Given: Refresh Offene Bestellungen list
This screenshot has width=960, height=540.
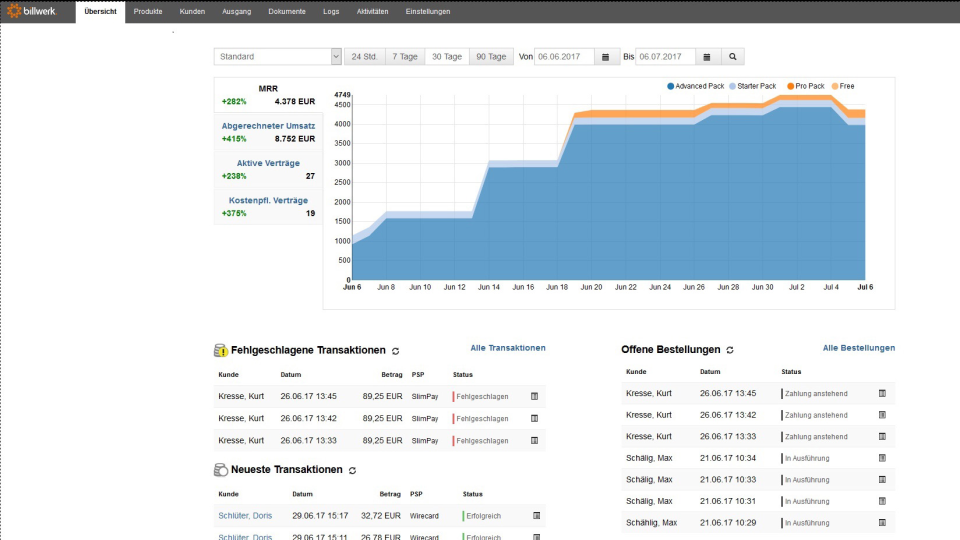Looking at the screenshot, I should point(730,350).
